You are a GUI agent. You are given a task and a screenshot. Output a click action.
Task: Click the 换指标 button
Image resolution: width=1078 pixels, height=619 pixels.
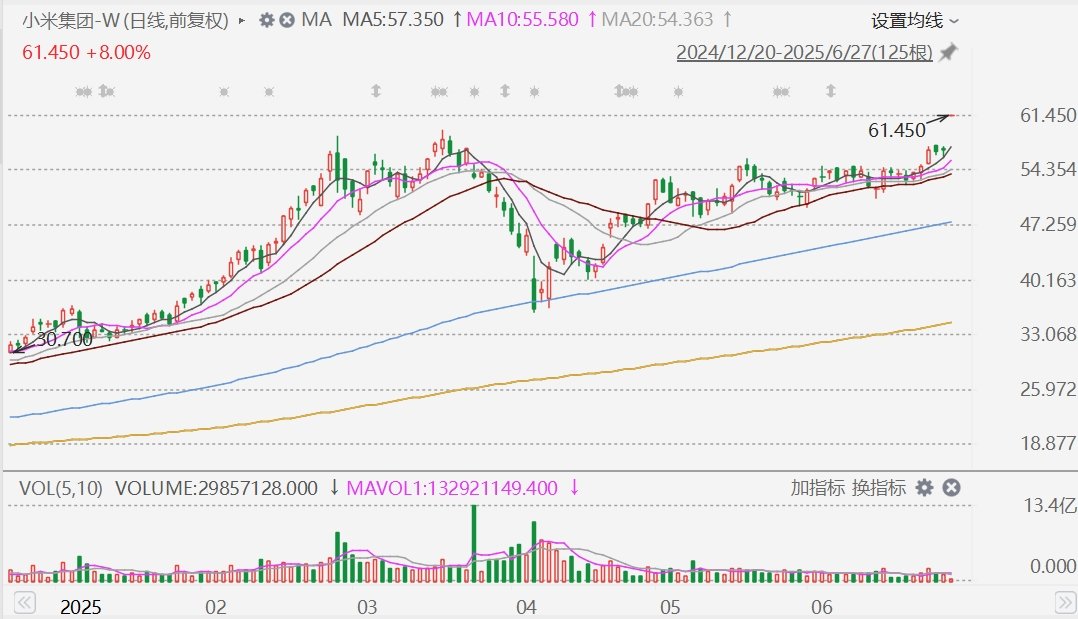[x=879, y=488]
